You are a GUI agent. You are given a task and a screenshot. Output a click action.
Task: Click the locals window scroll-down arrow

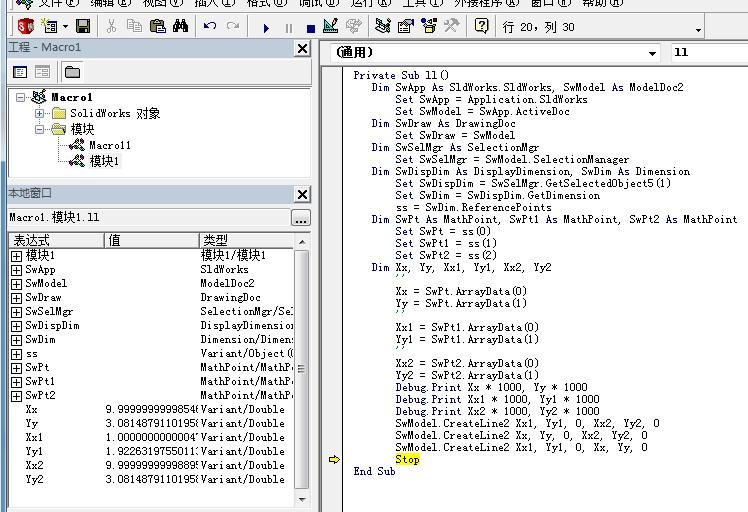(302, 499)
